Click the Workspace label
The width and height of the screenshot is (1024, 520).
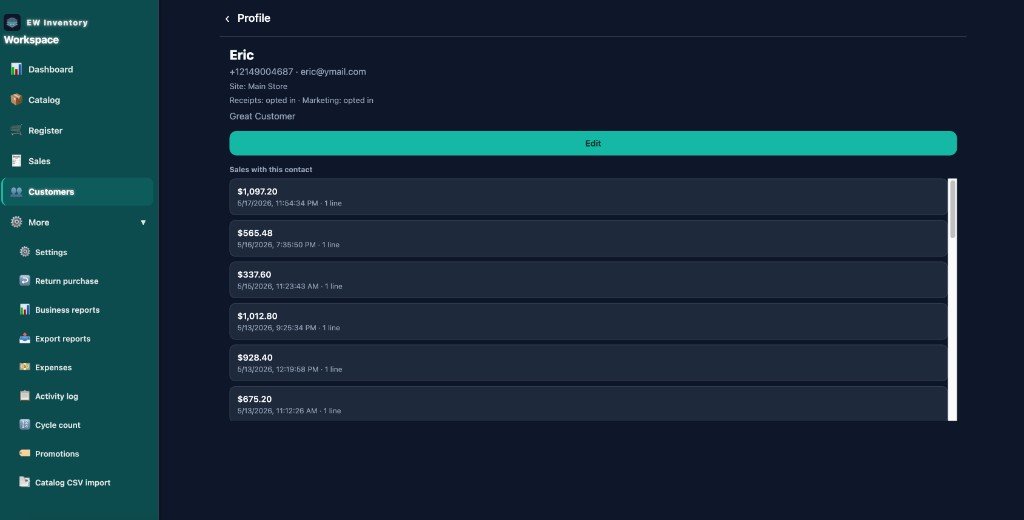[31, 40]
